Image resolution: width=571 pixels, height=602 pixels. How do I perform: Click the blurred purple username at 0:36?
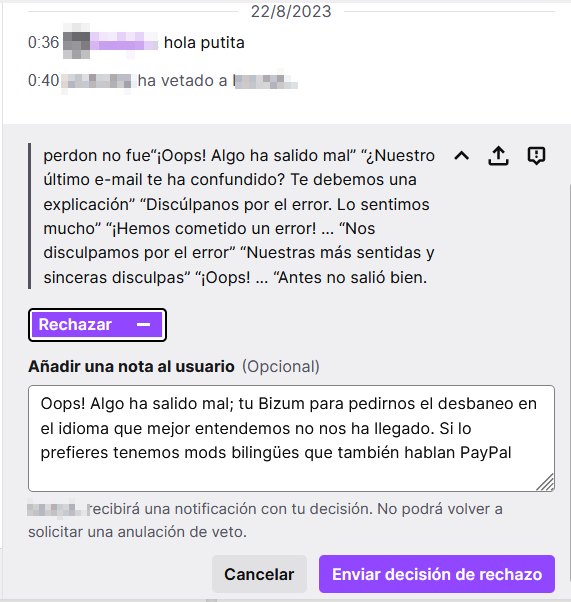click(124, 41)
